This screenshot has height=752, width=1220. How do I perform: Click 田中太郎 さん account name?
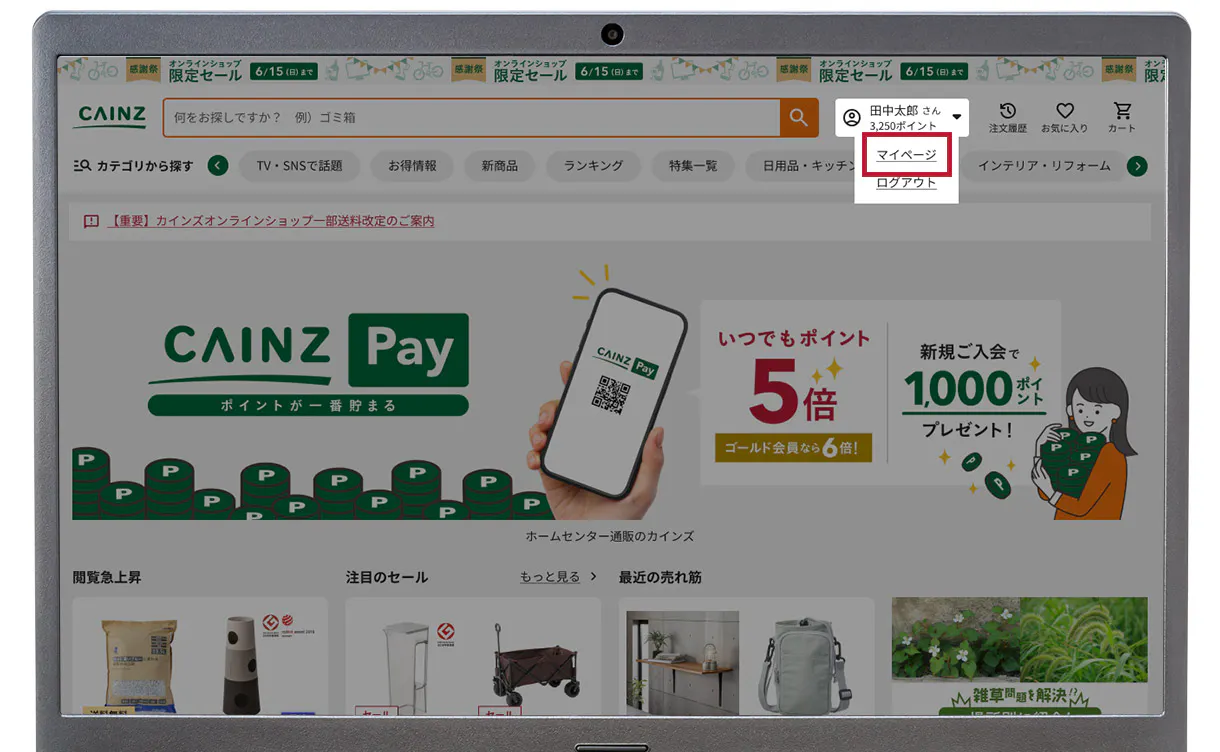(x=905, y=110)
